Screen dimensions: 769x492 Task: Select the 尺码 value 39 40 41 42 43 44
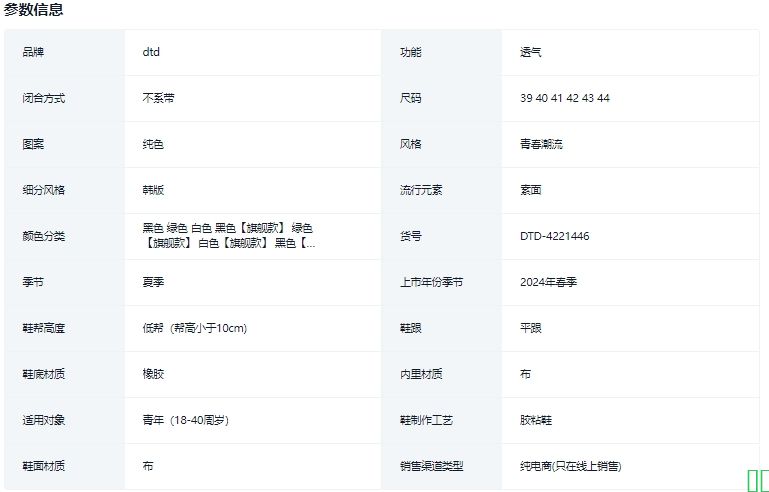click(564, 98)
